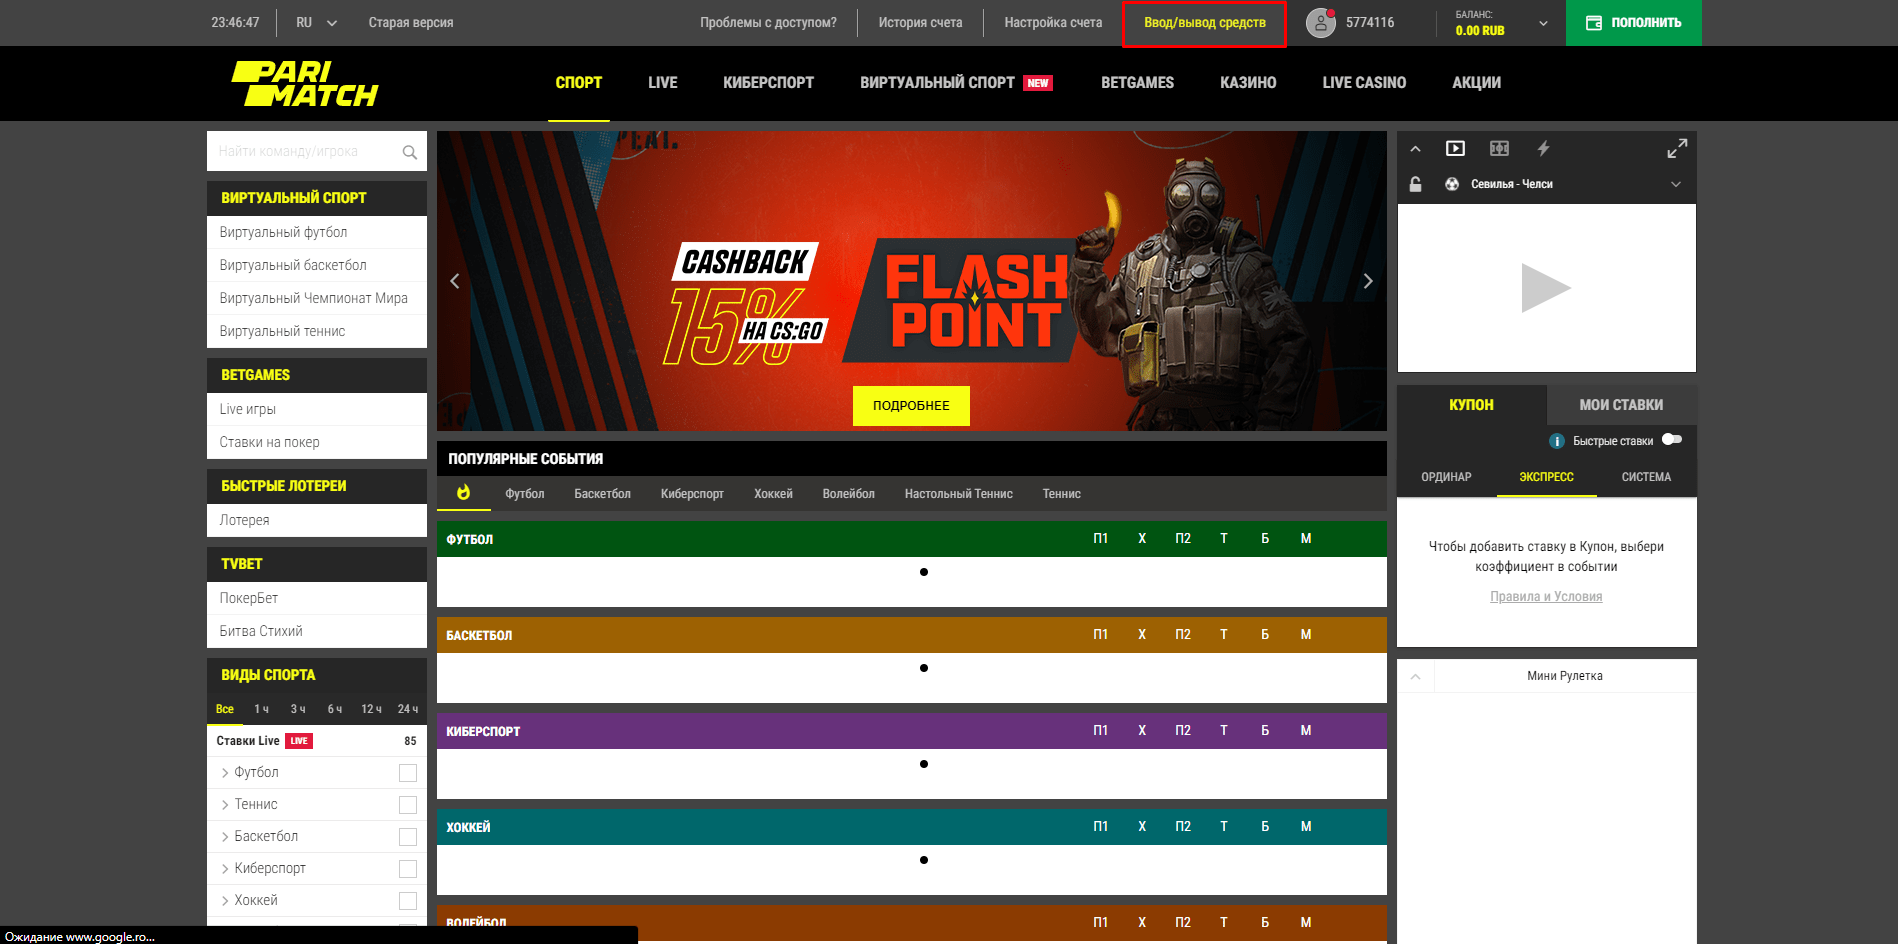Image resolution: width=1898 pixels, height=944 pixels.
Task: Open BETGAMES in main menu
Action: click(1137, 83)
